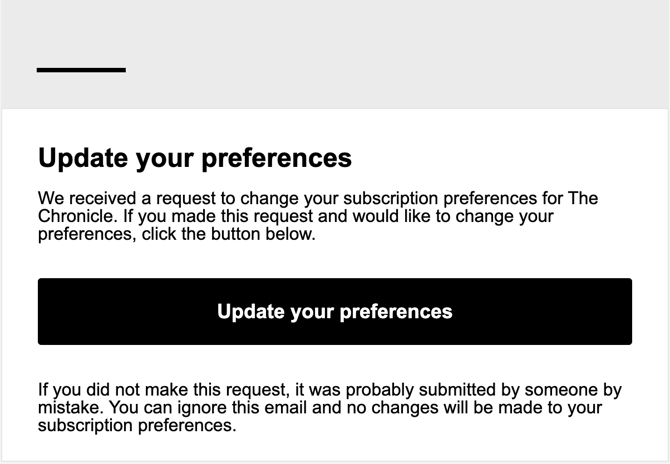Viewport: 670px width, 464px height.
Task: Click the word Update inside the black button
Action: coord(251,311)
